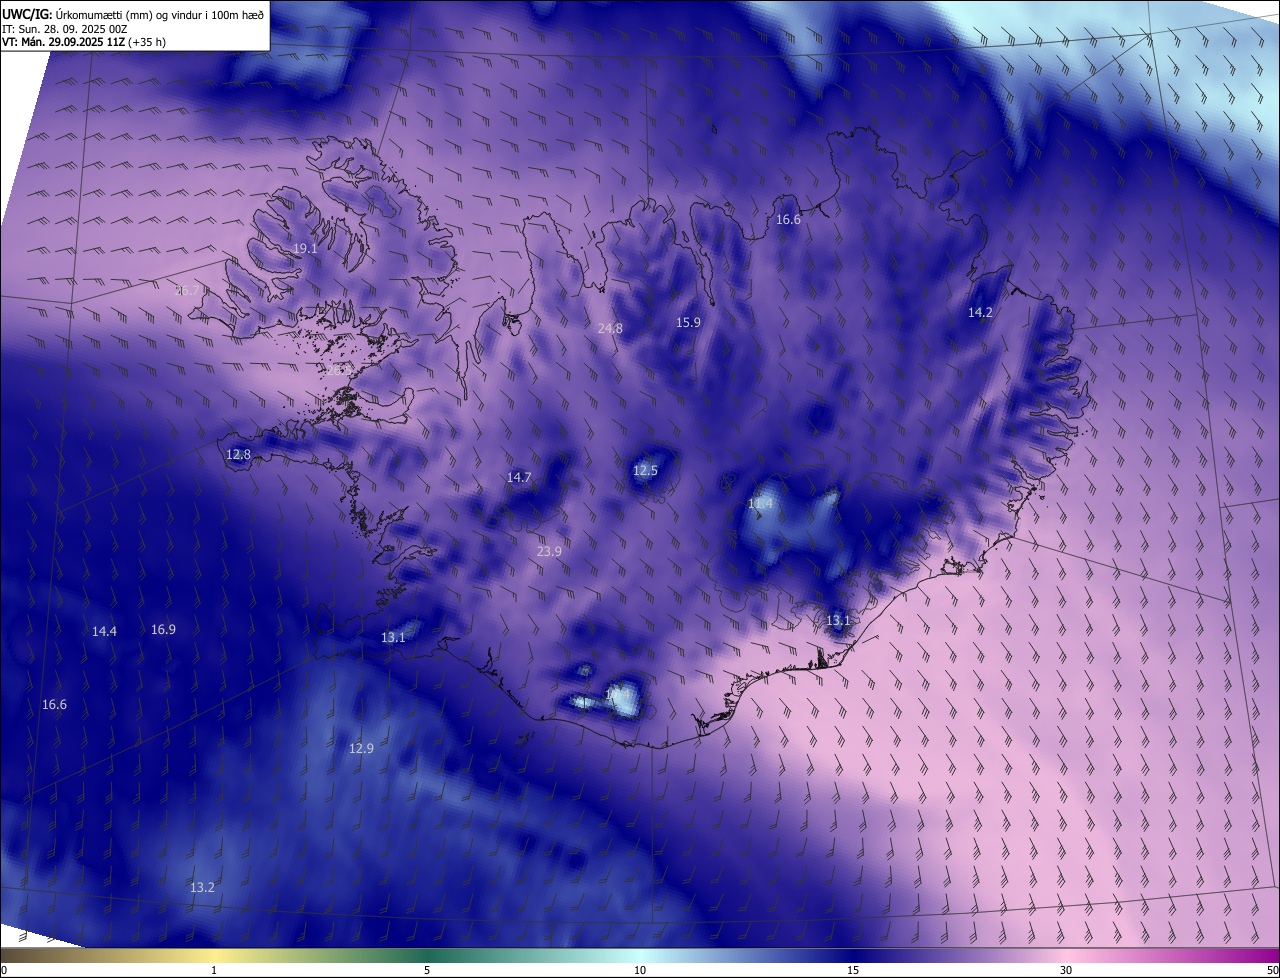1280x978 pixels.
Task: Click the 14.7 value label
Action: pos(519,477)
